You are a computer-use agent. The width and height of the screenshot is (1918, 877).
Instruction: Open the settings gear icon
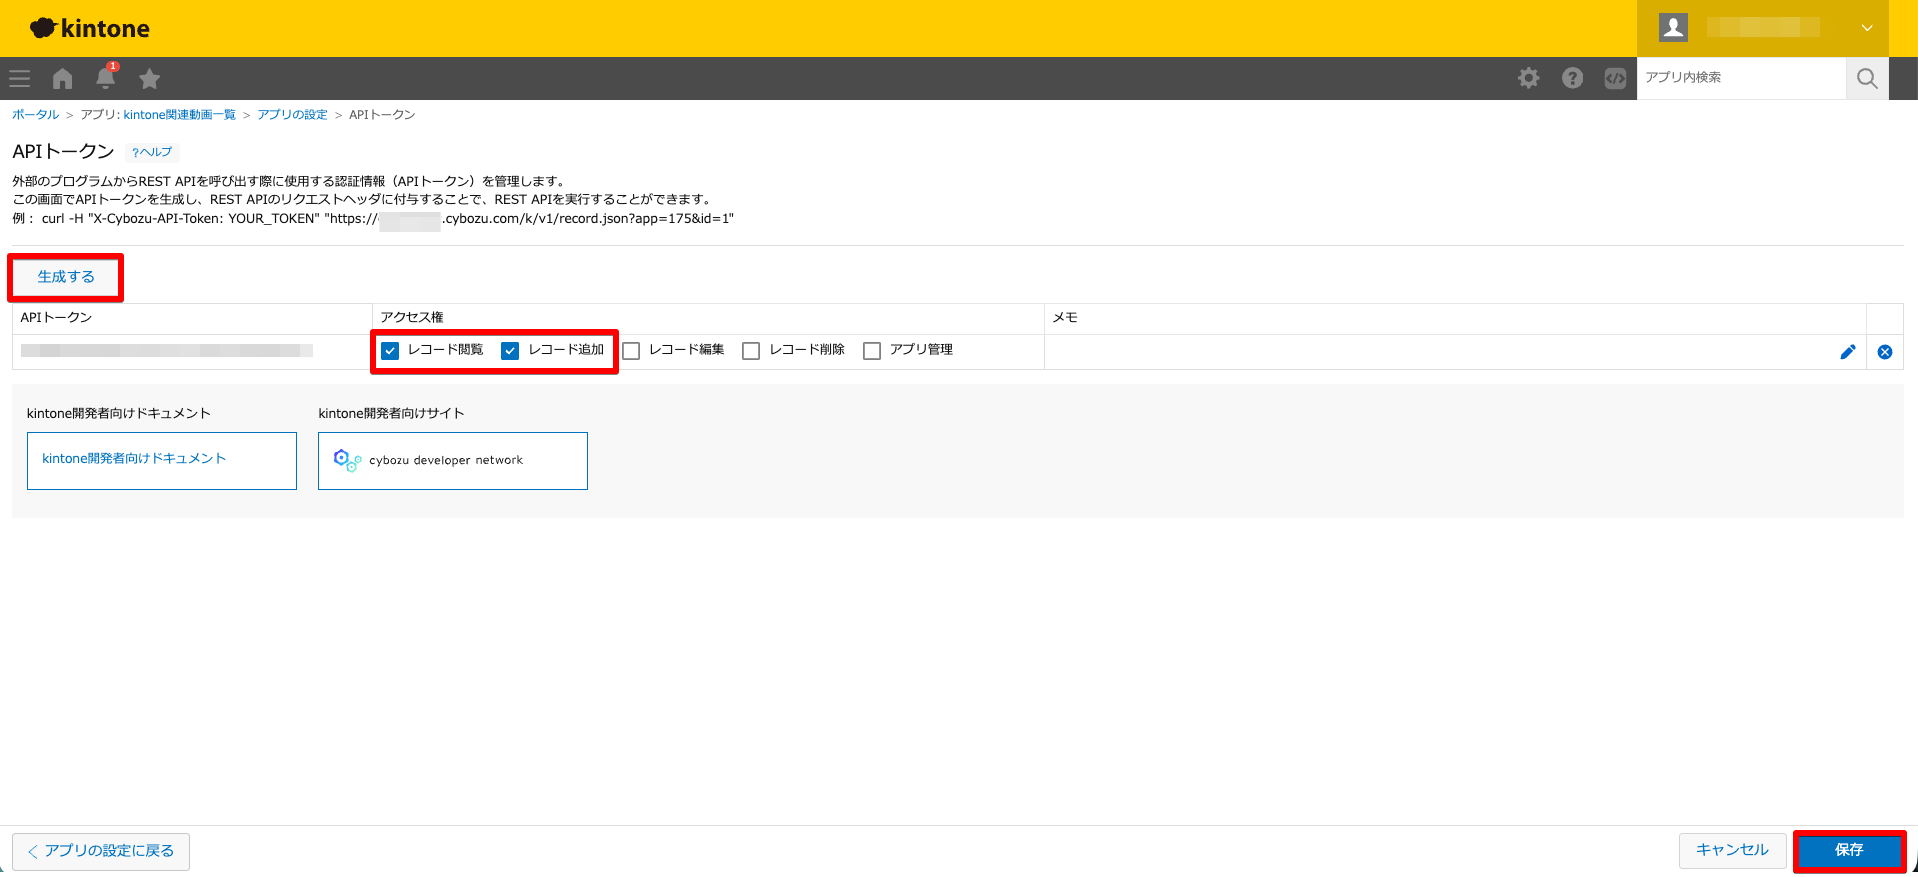point(1528,78)
